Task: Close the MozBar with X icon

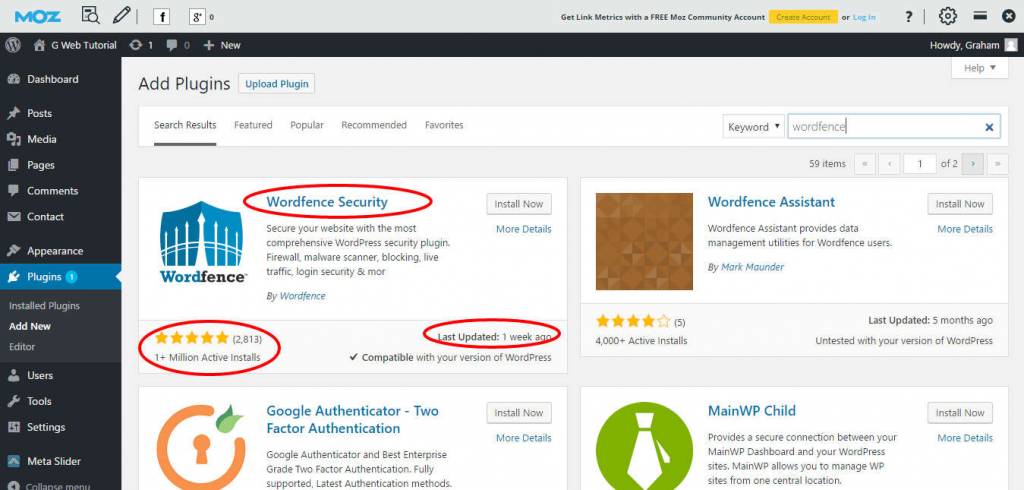Action: click(x=1009, y=16)
